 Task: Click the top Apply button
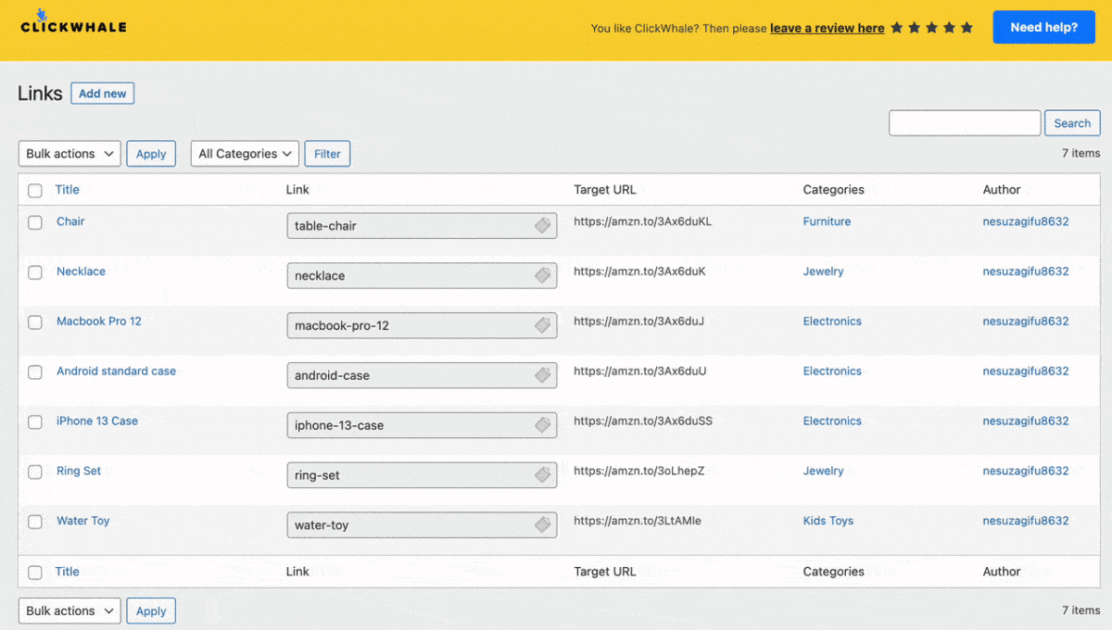click(x=151, y=154)
